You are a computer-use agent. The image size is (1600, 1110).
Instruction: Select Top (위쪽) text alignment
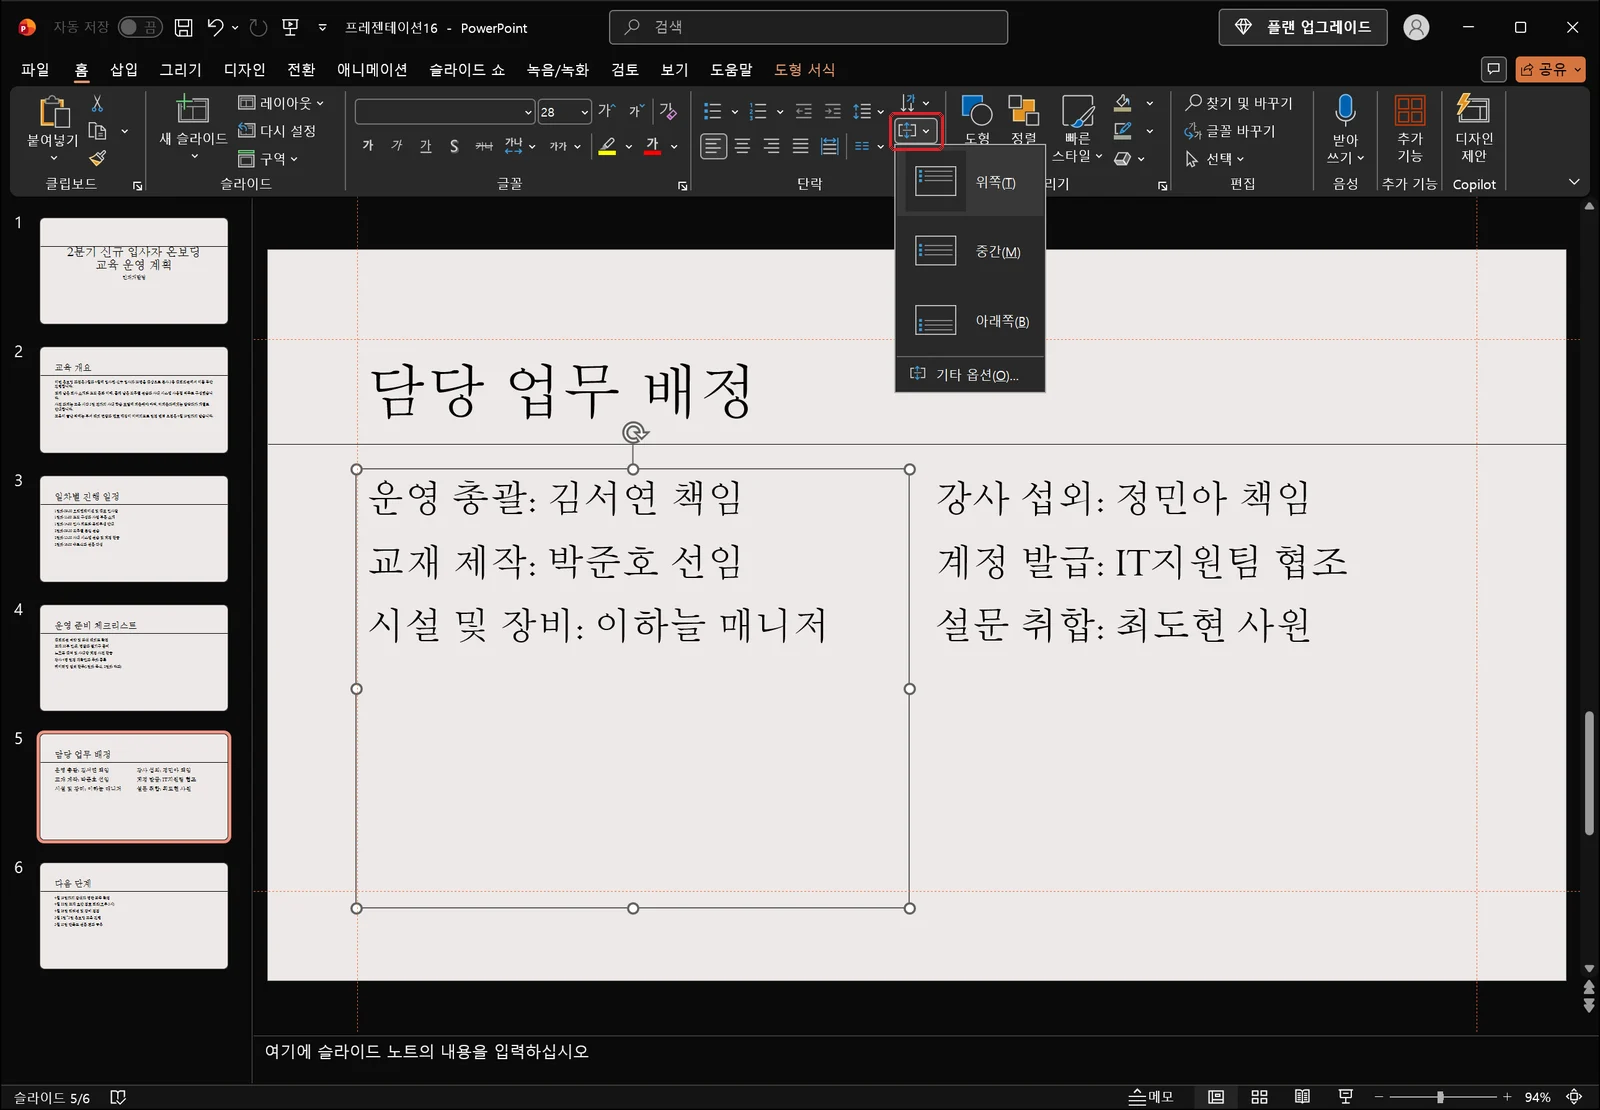[970, 182]
